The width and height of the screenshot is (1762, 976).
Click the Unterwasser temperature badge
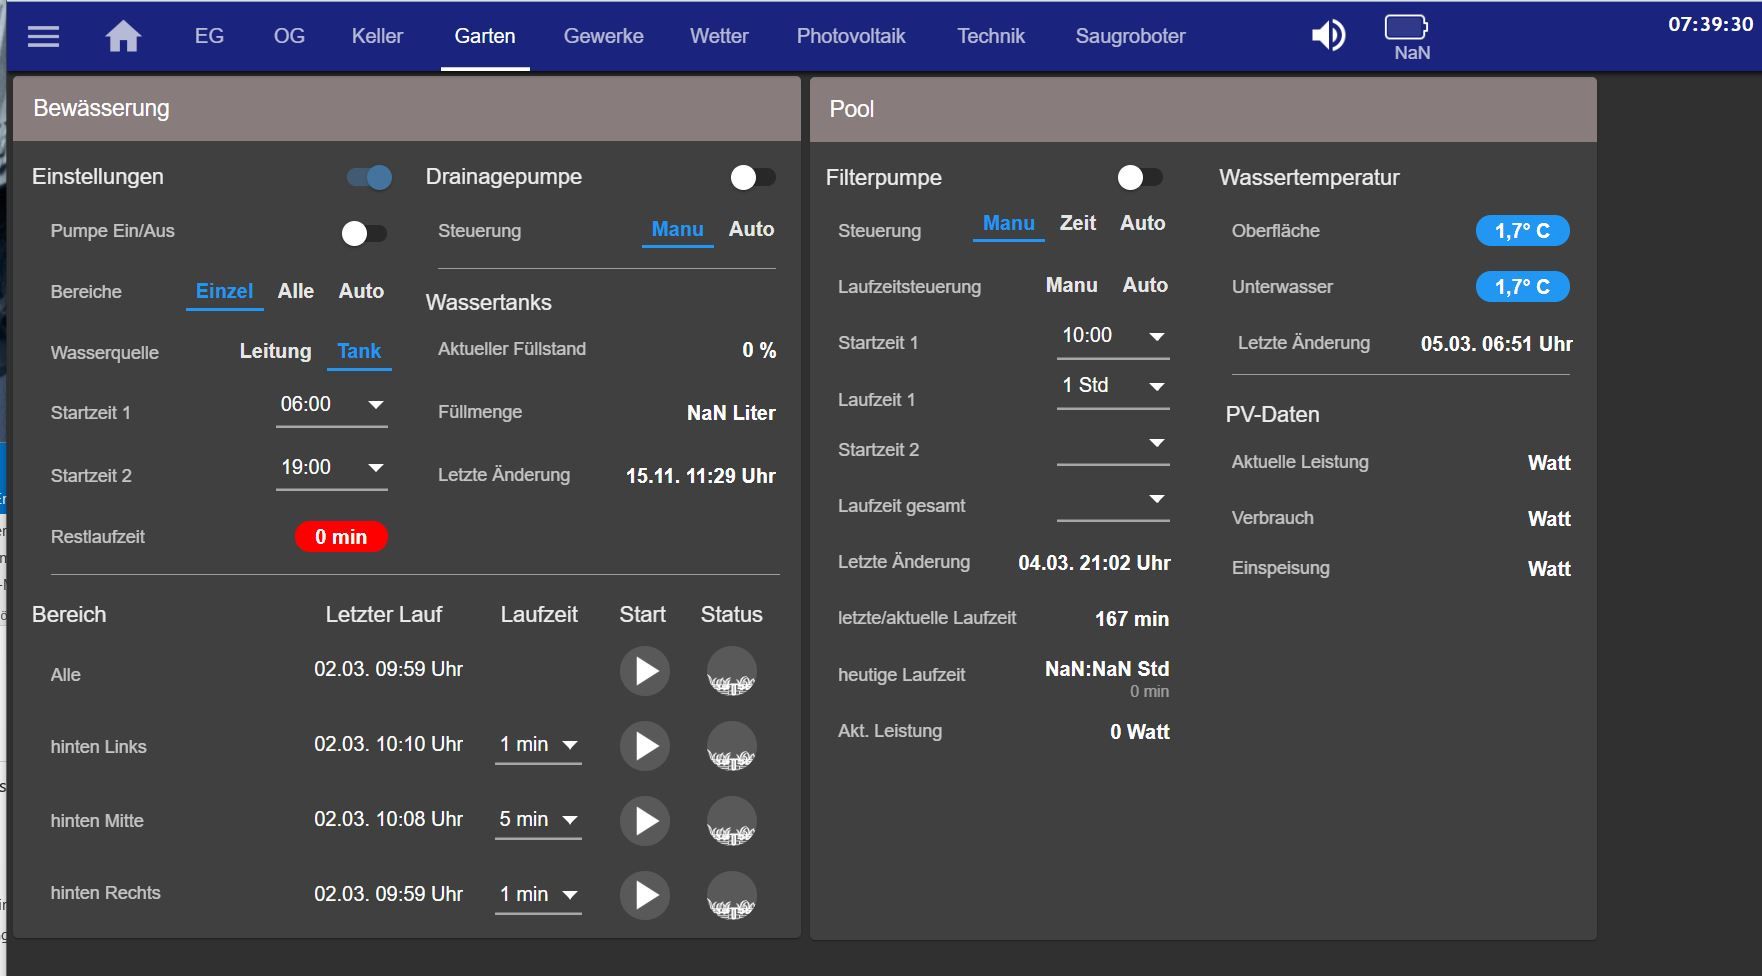point(1522,287)
